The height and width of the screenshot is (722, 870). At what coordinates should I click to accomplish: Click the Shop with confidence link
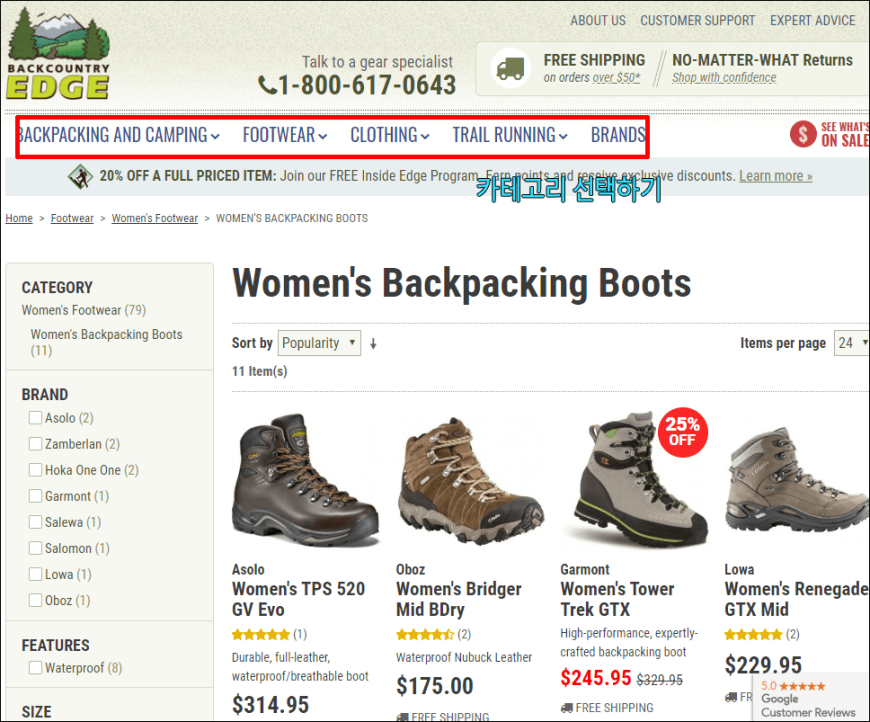click(724, 78)
